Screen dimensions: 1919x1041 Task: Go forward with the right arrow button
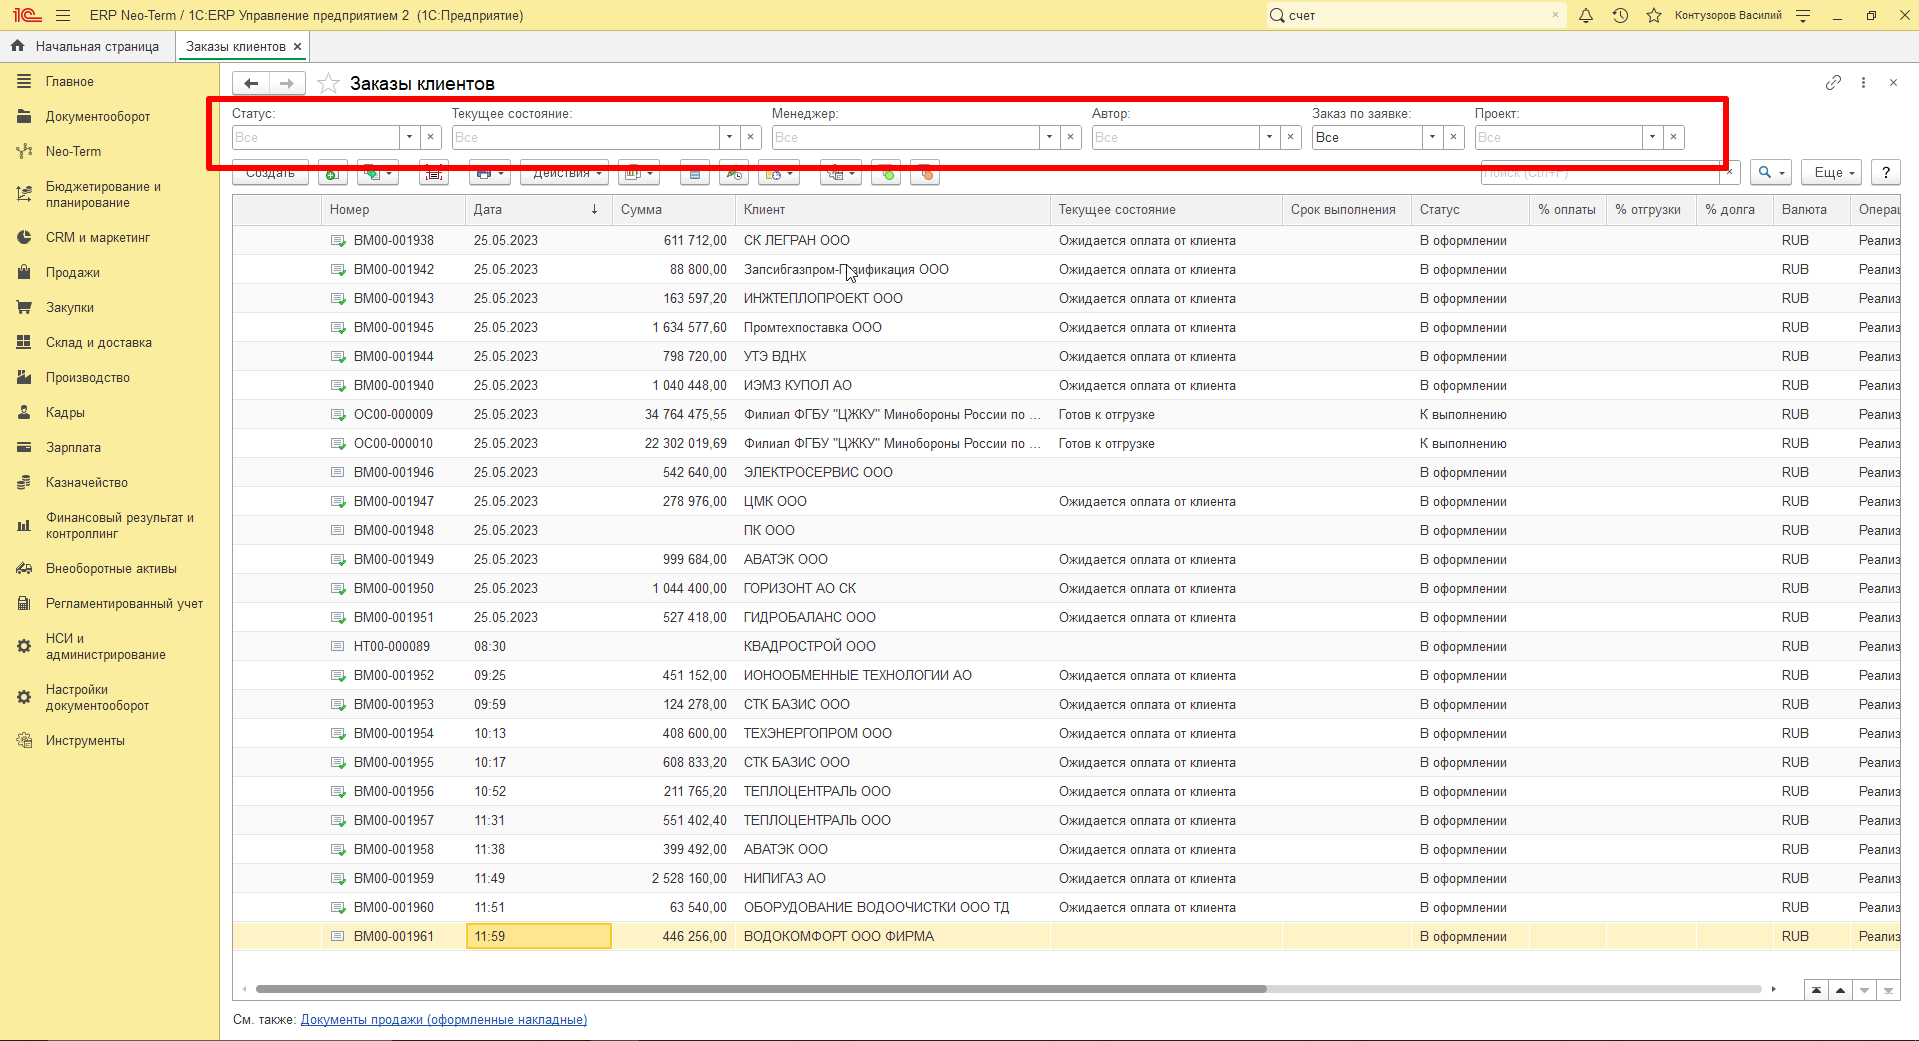tap(288, 83)
